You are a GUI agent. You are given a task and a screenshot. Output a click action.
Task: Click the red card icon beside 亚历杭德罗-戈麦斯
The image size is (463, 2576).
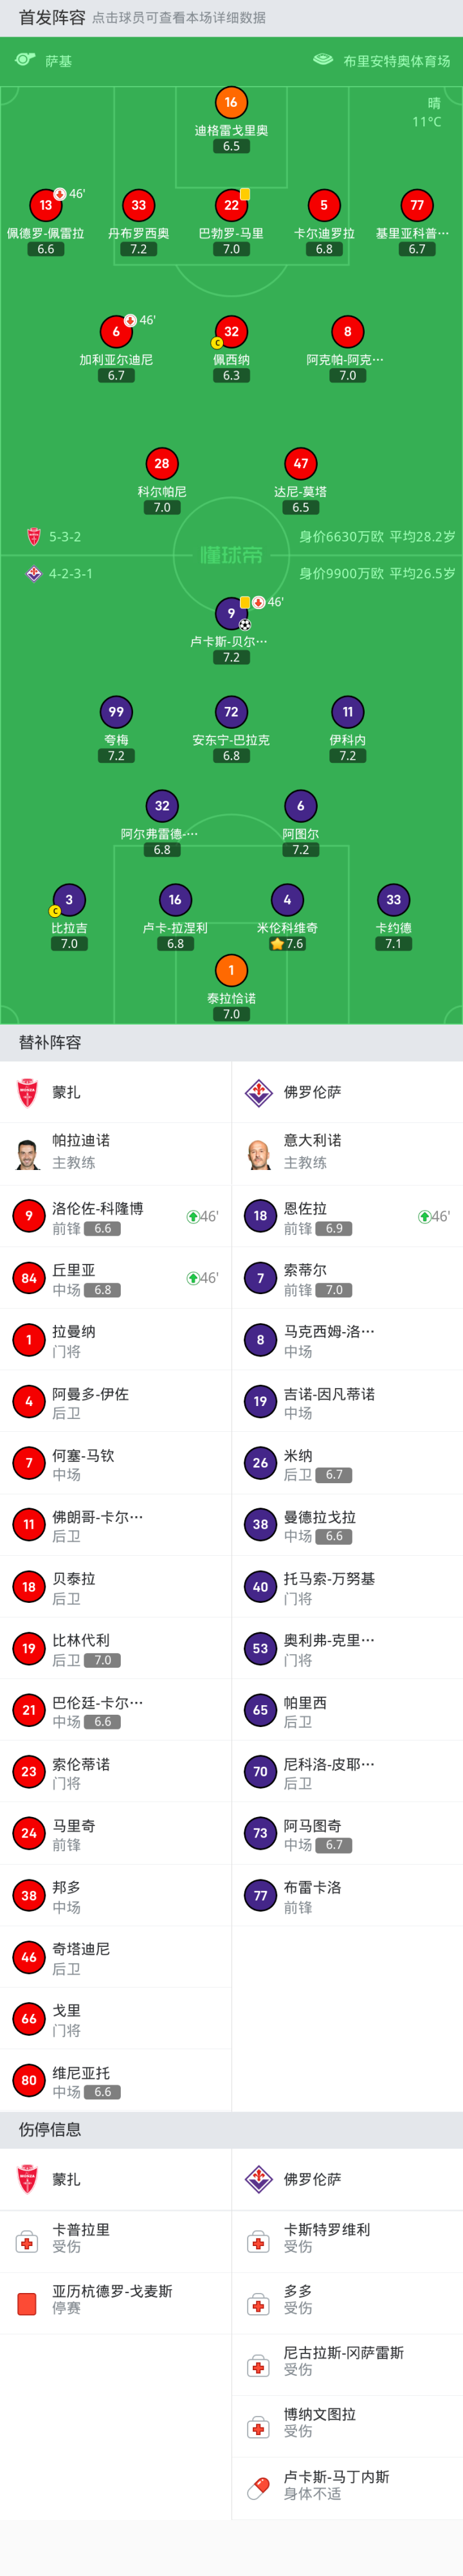pyautogui.click(x=27, y=2304)
